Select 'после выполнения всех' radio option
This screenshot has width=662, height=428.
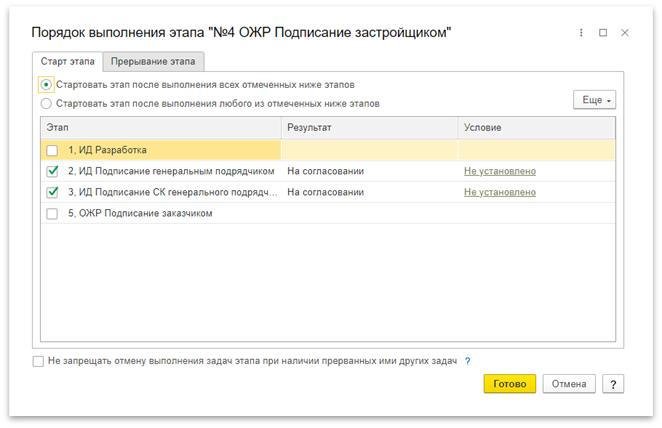point(47,85)
